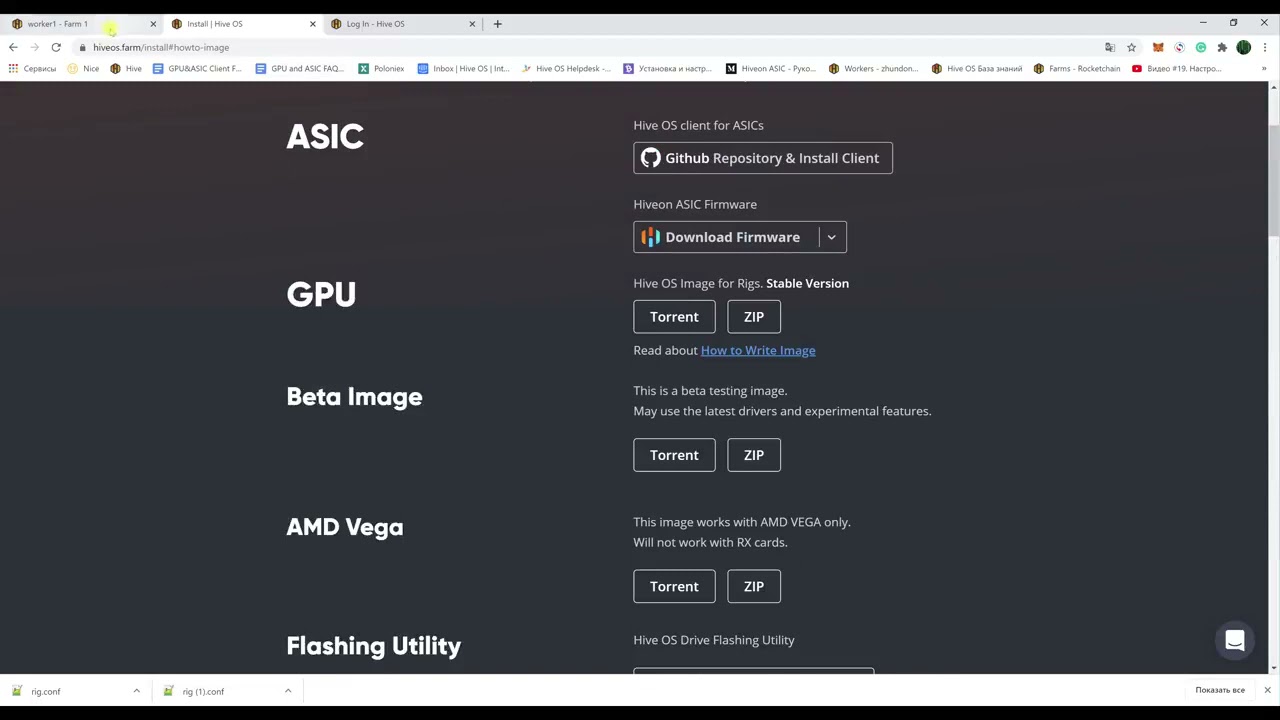Open the MetaMask fox extension
The image size is (1280, 720).
tap(1158, 47)
